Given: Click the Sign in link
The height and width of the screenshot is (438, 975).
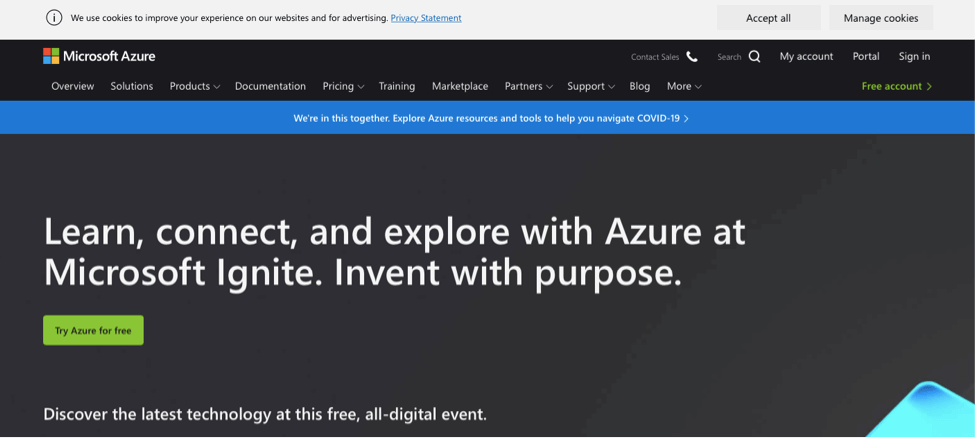Looking at the screenshot, I should pos(914,57).
